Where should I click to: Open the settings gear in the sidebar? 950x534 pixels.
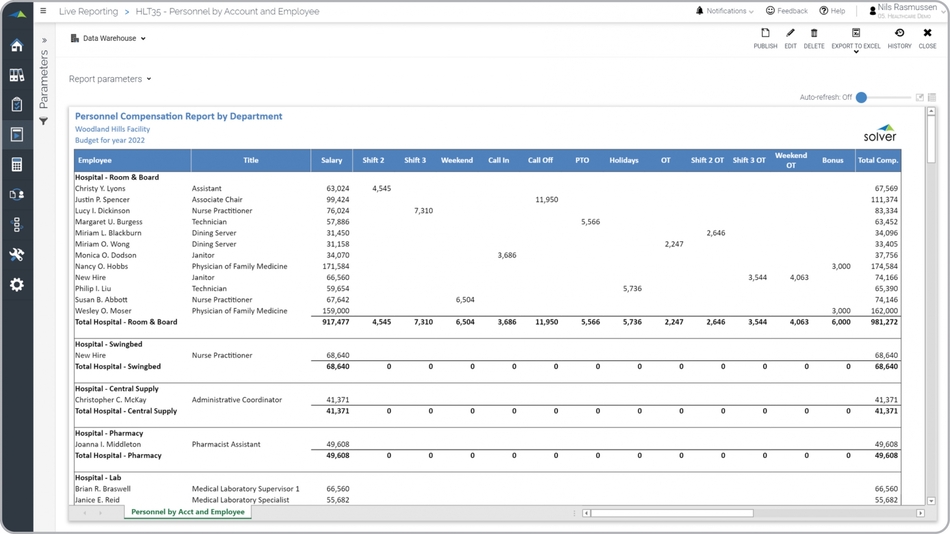(x=17, y=285)
